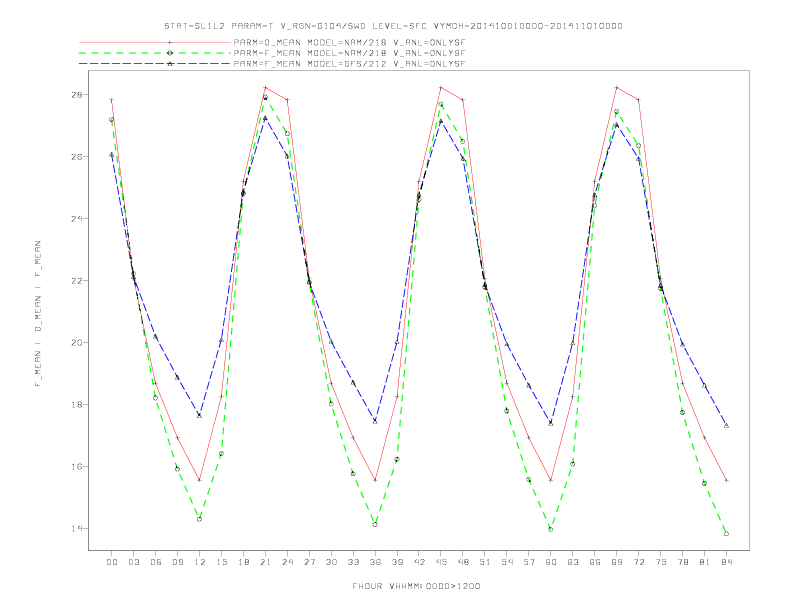792x612 pixels.
Task: Click y-axis tick label 22
Action: (x=78, y=281)
